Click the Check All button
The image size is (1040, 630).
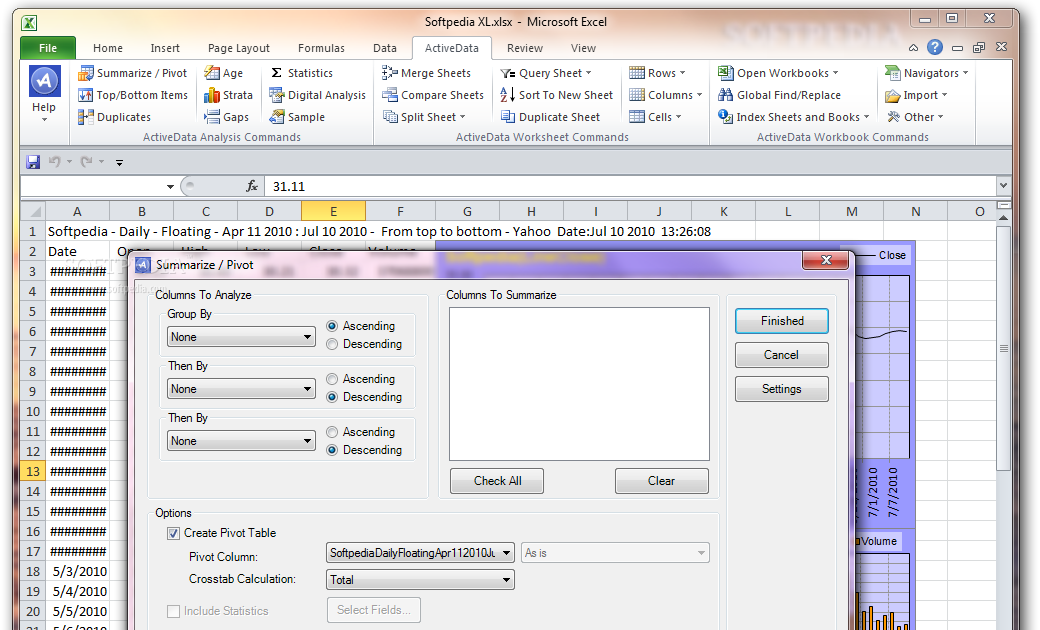(x=497, y=481)
